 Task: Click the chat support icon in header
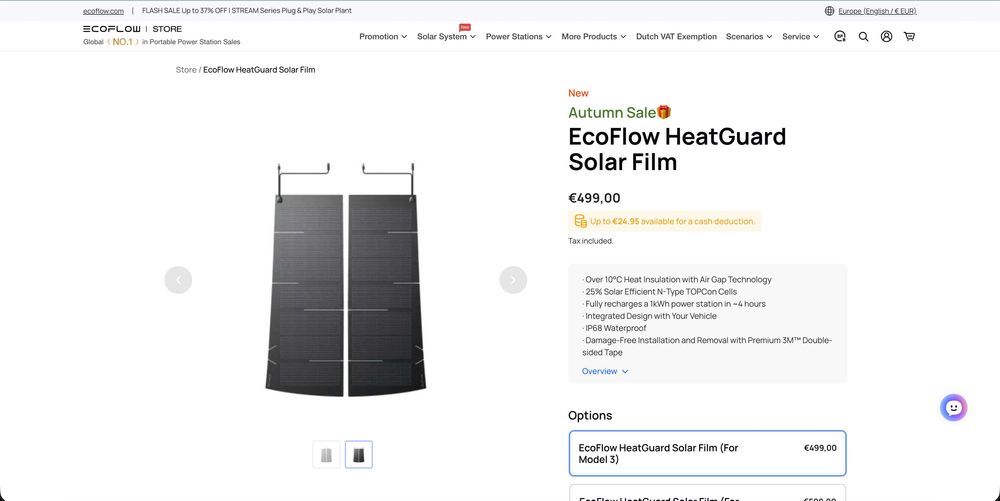[840, 36]
